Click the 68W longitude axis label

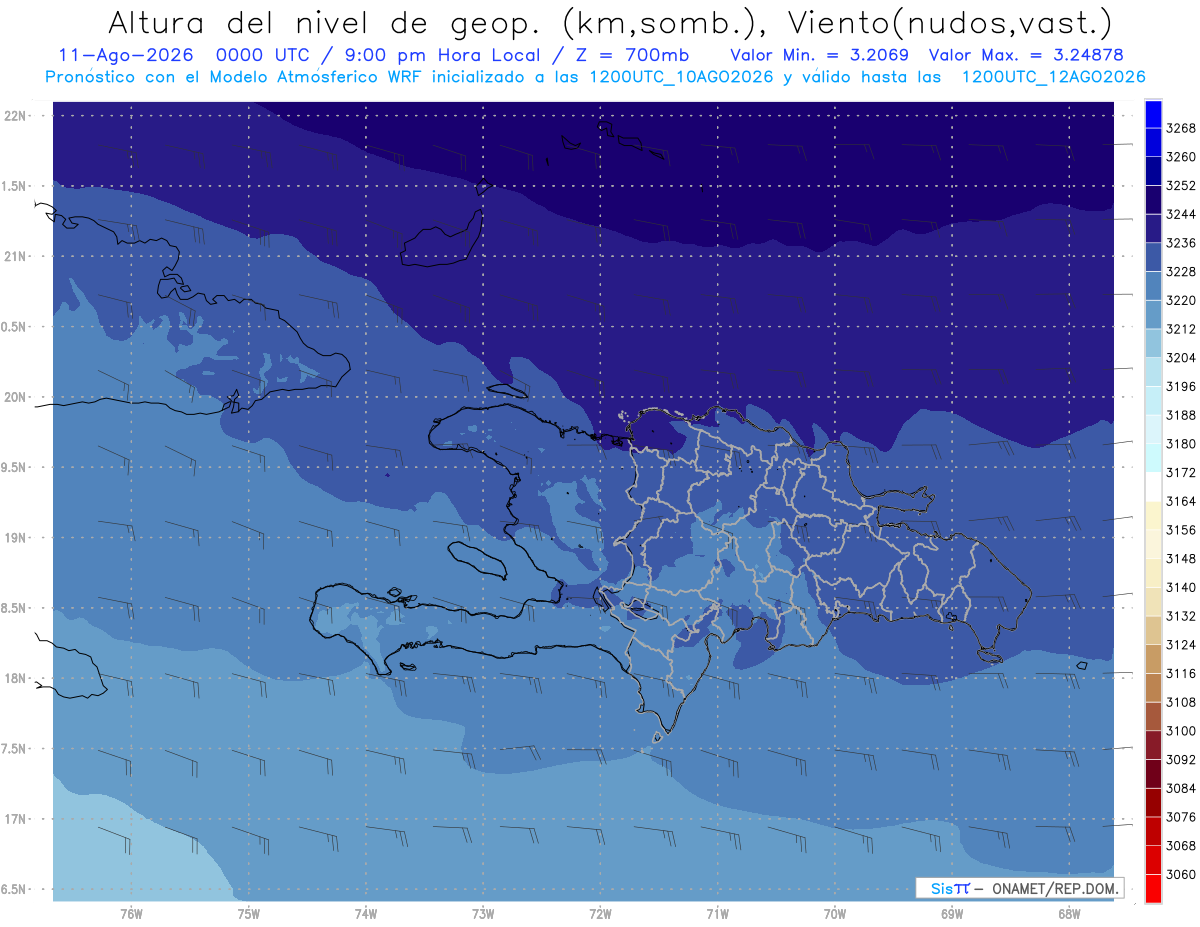click(x=1068, y=913)
